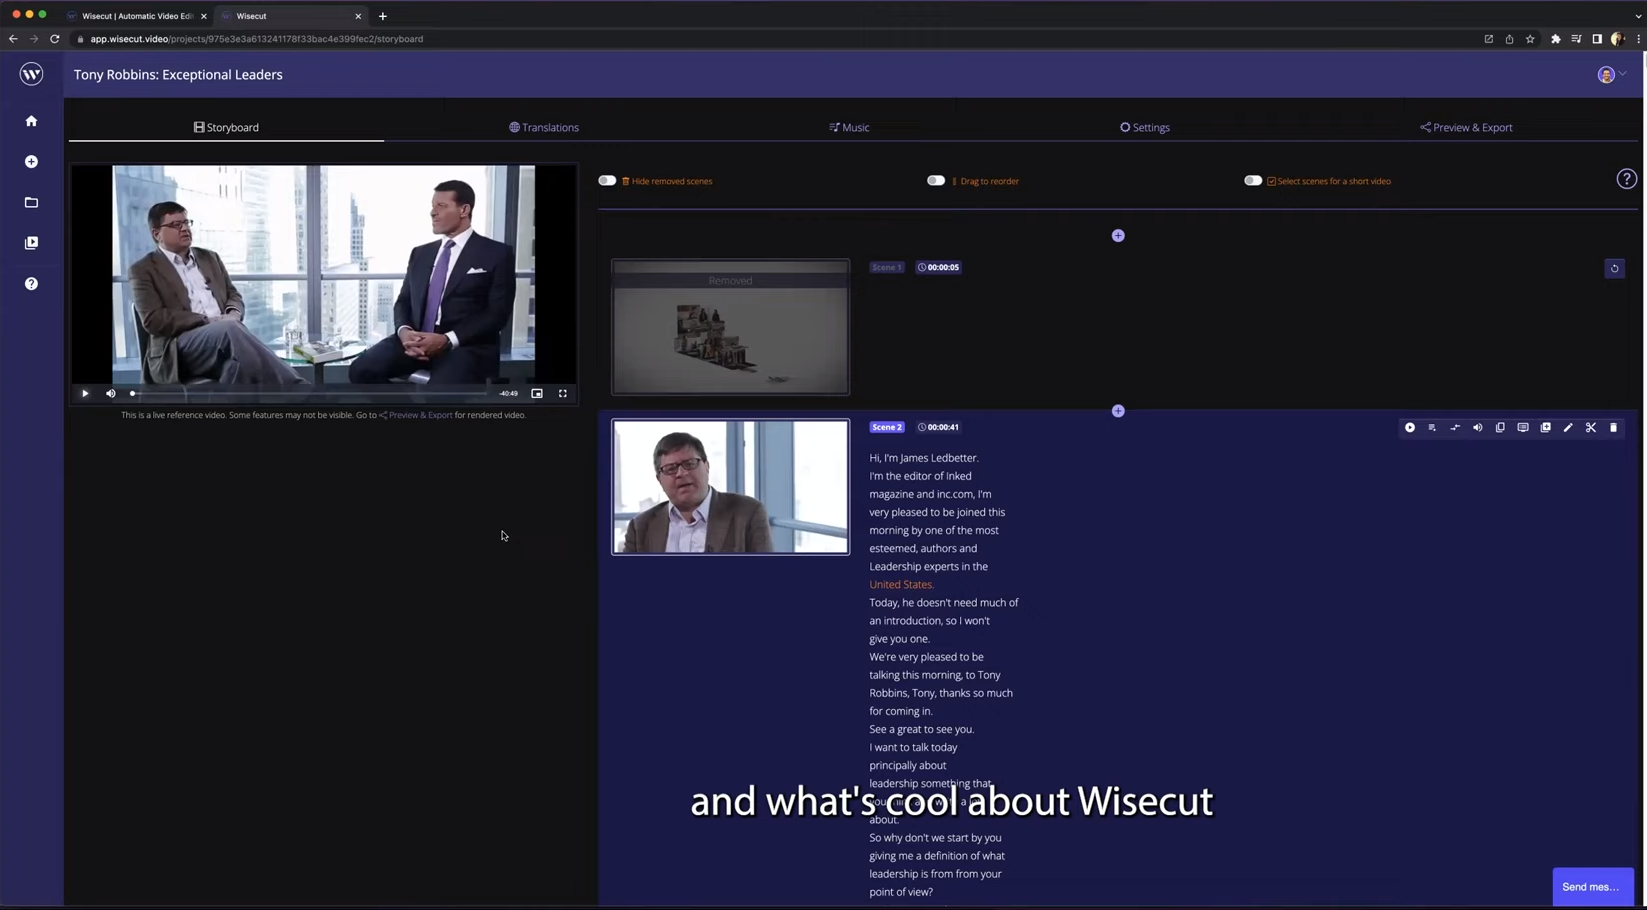Screen dimensions: 1647x910
Task: Open the Music tab
Action: pyautogui.click(x=849, y=128)
